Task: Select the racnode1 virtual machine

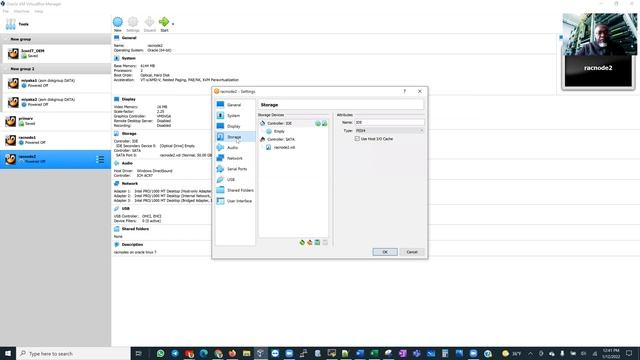Action: 56,140
